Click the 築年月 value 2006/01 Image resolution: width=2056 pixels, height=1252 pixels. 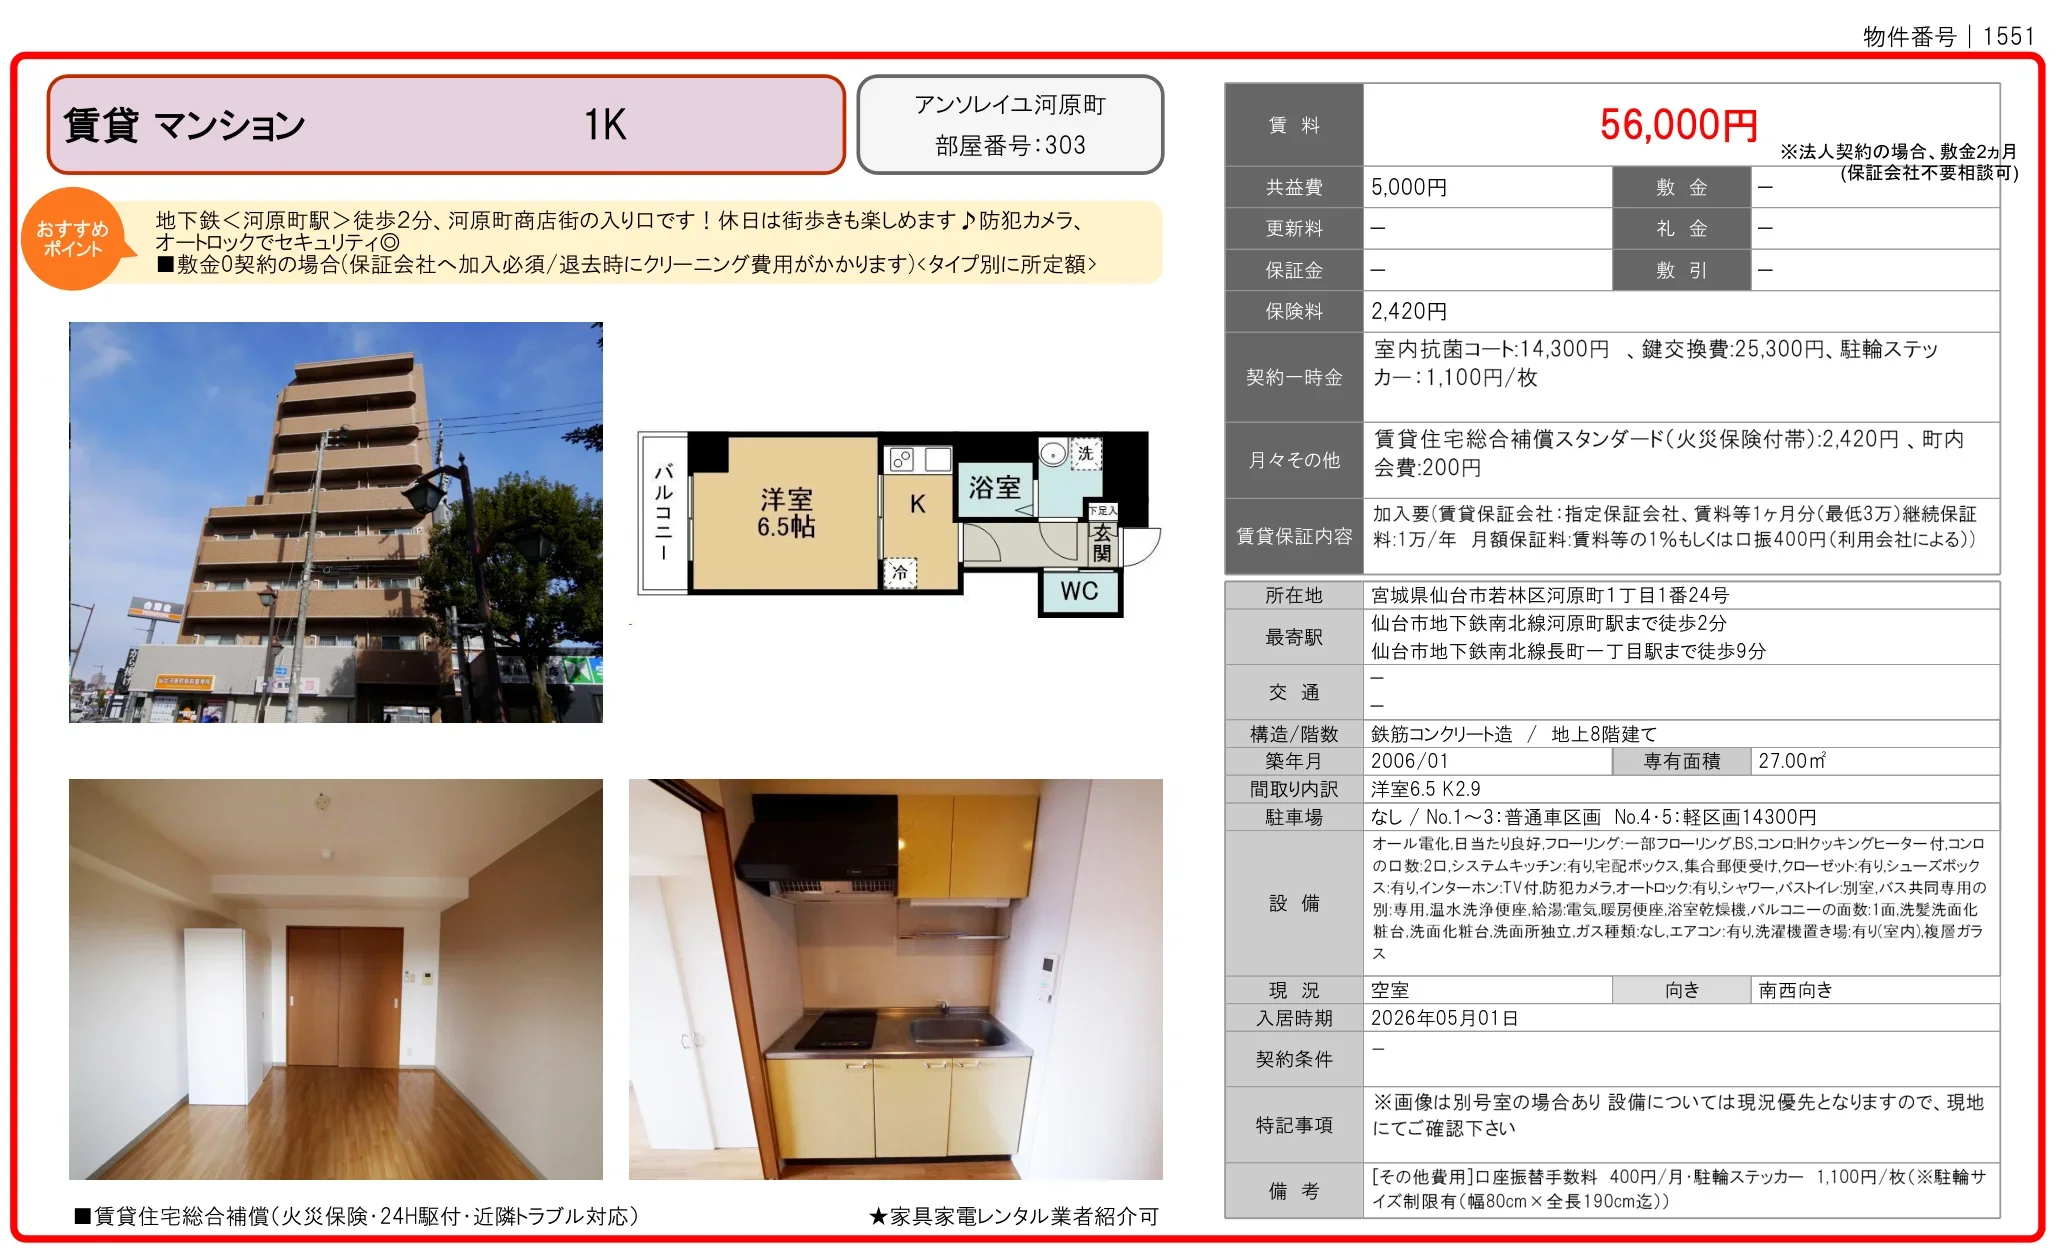pos(1409,761)
